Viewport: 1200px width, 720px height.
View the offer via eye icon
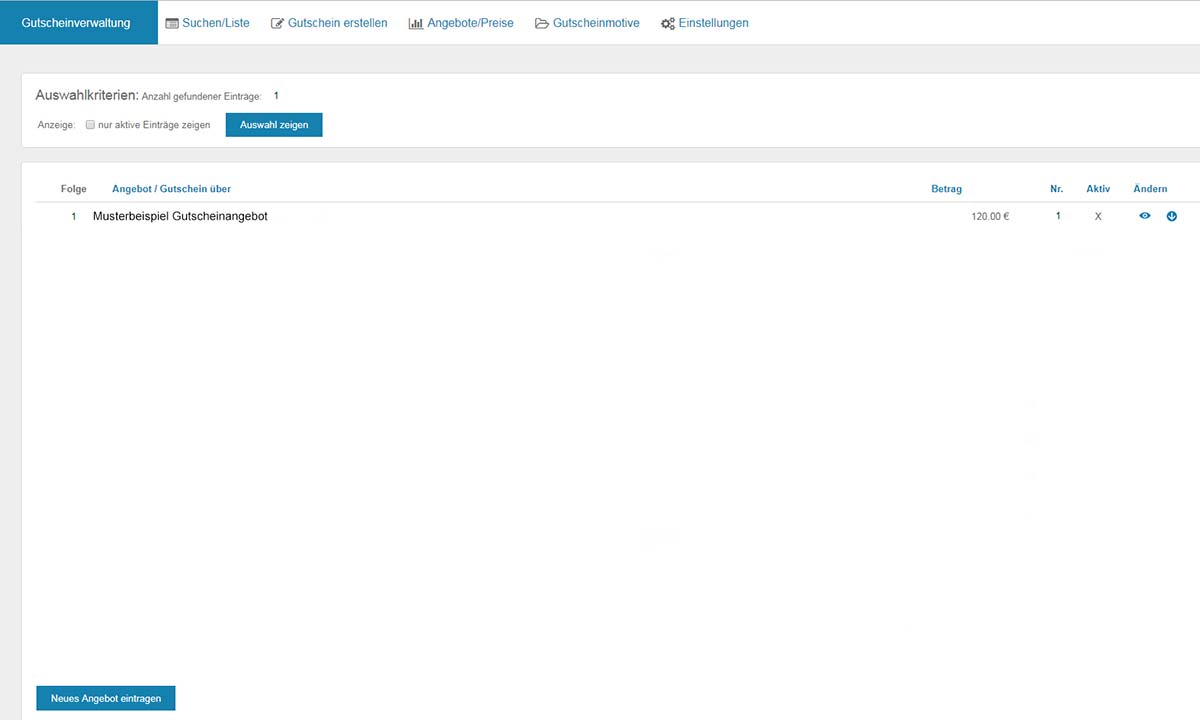click(x=1145, y=216)
